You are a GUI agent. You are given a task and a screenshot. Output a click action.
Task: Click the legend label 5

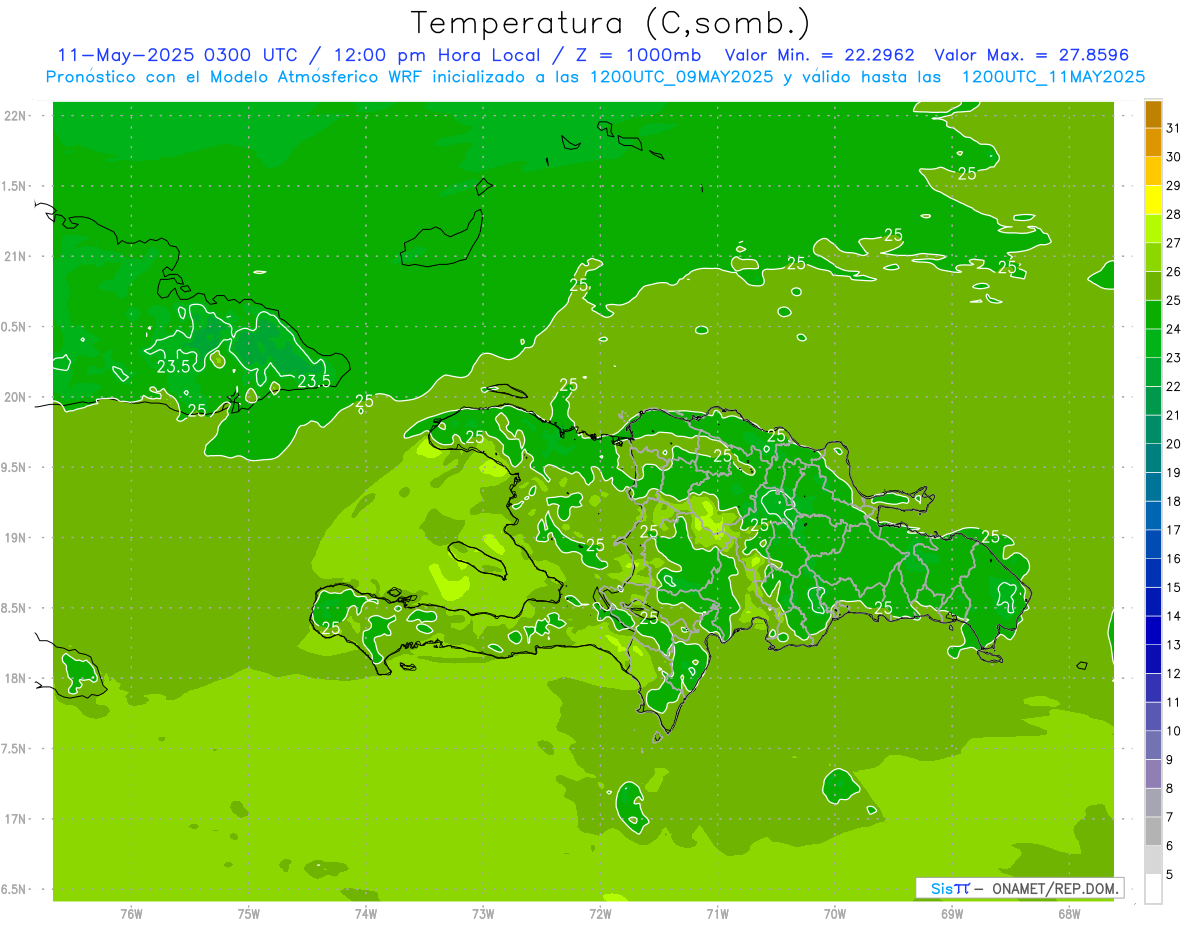pyautogui.click(x=1170, y=875)
